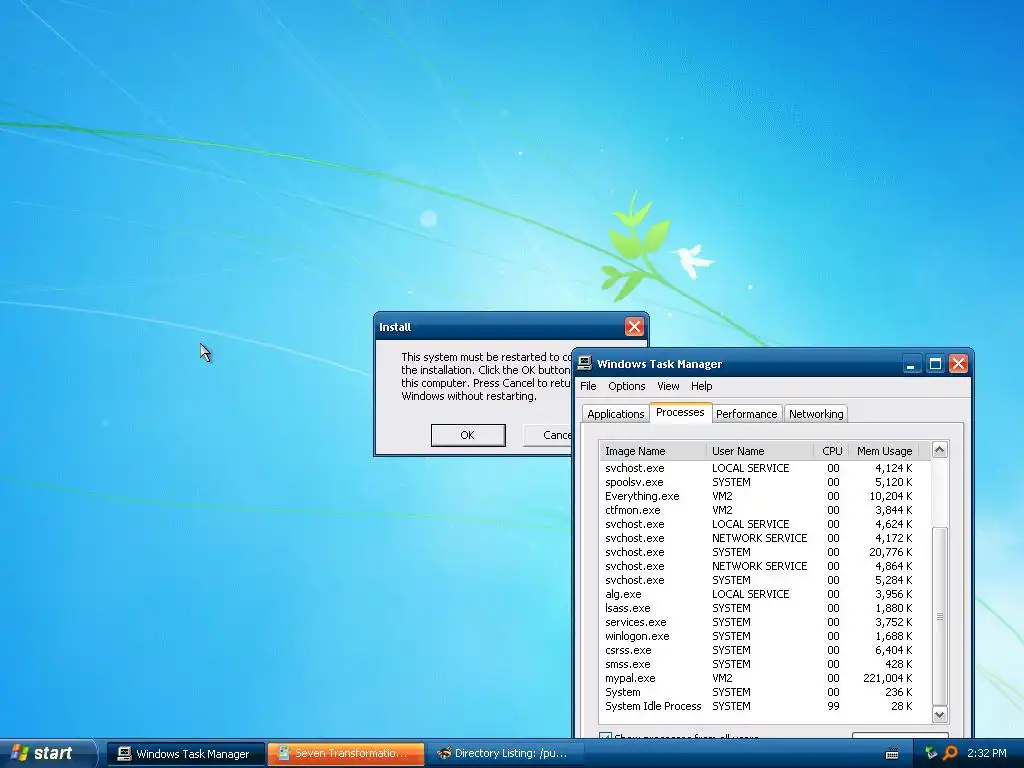Activate Windows Task Manager taskbar button
Image resolution: width=1024 pixels, height=768 pixels.
(185, 754)
